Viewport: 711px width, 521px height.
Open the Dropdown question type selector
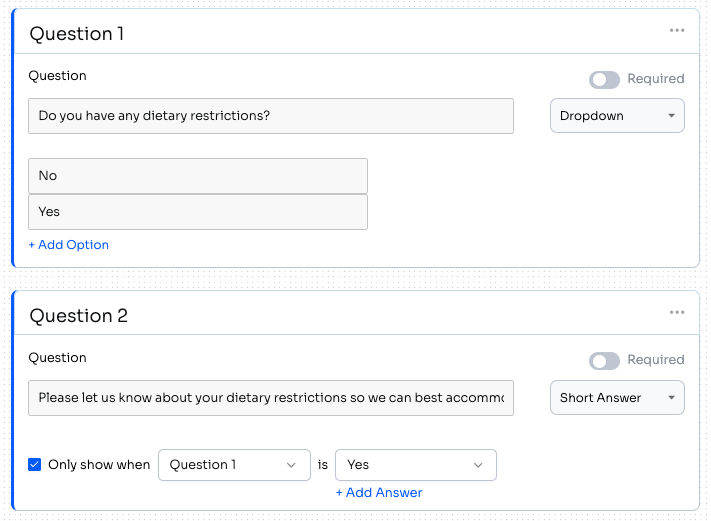point(617,116)
